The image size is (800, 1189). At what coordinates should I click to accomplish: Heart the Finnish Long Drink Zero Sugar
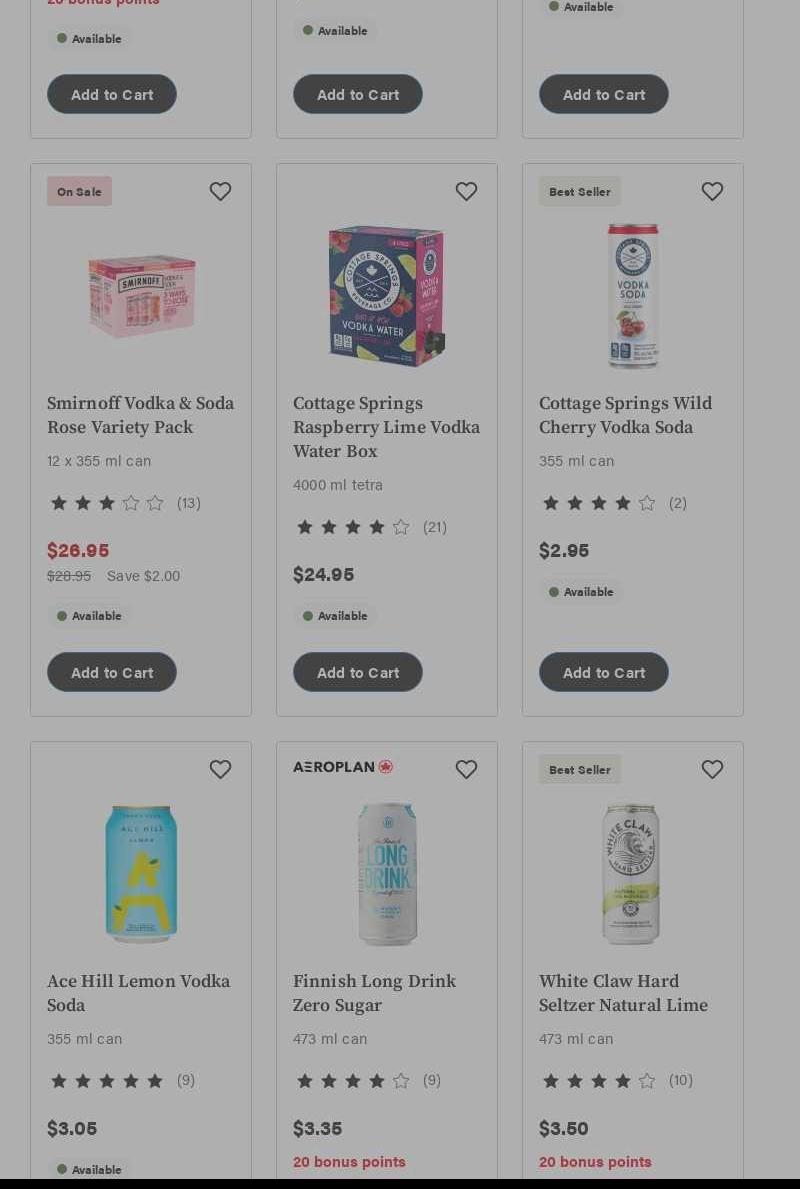(x=466, y=769)
